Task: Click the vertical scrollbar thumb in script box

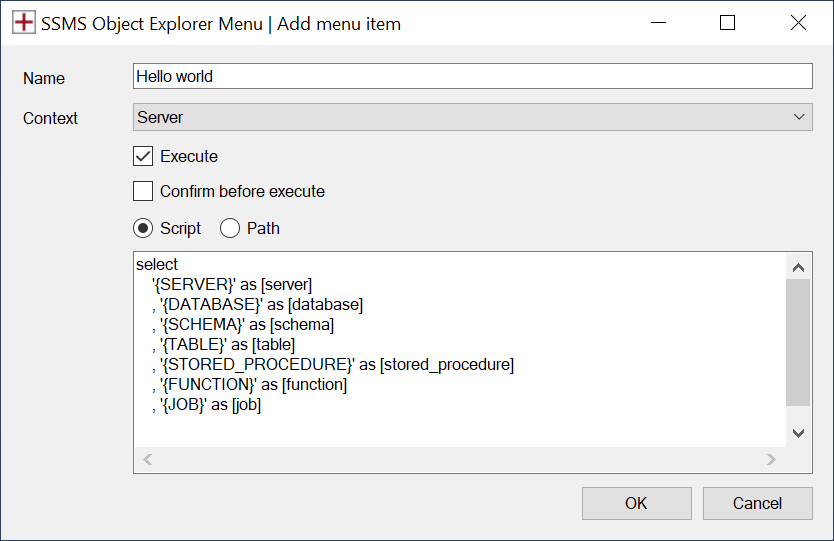Action: tap(798, 343)
